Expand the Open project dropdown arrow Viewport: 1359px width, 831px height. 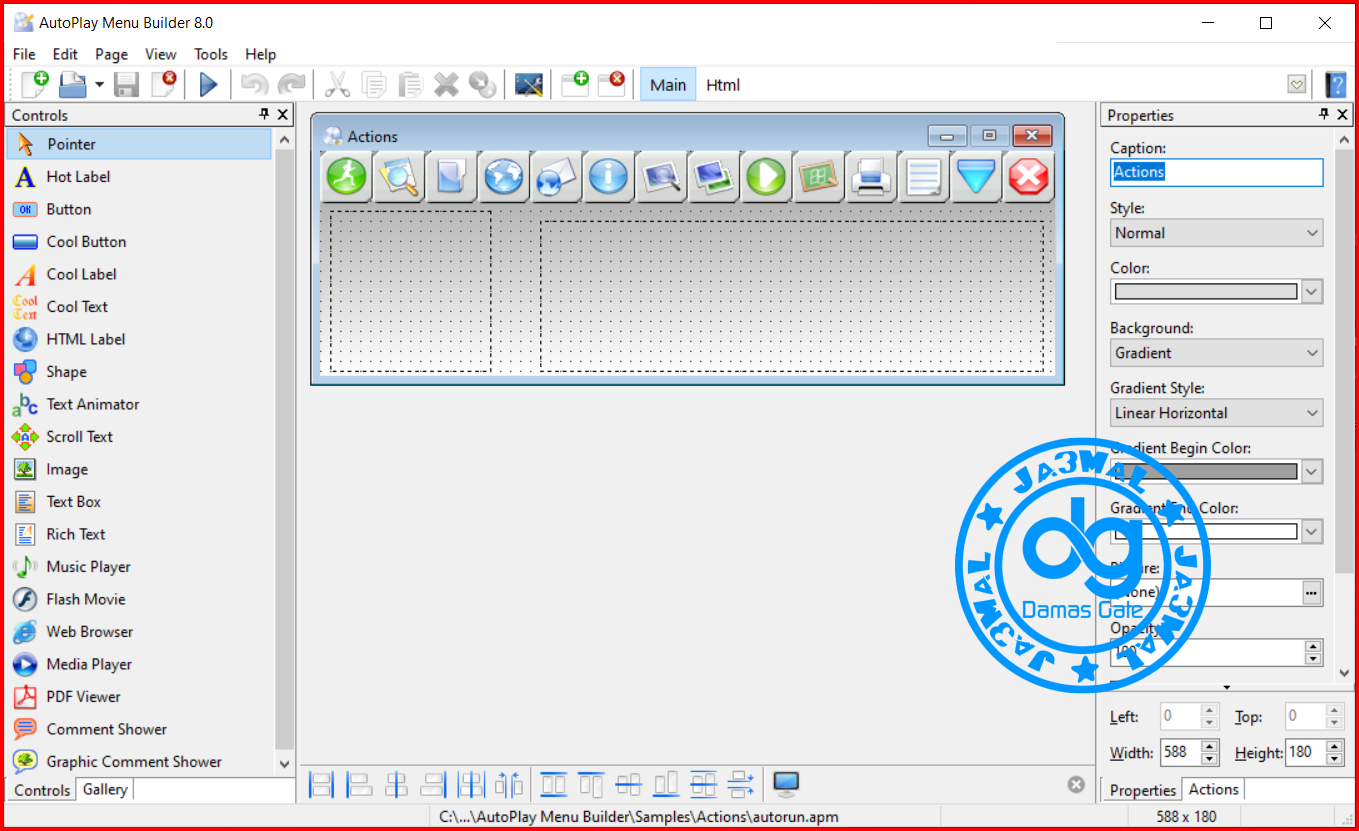(99, 85)
